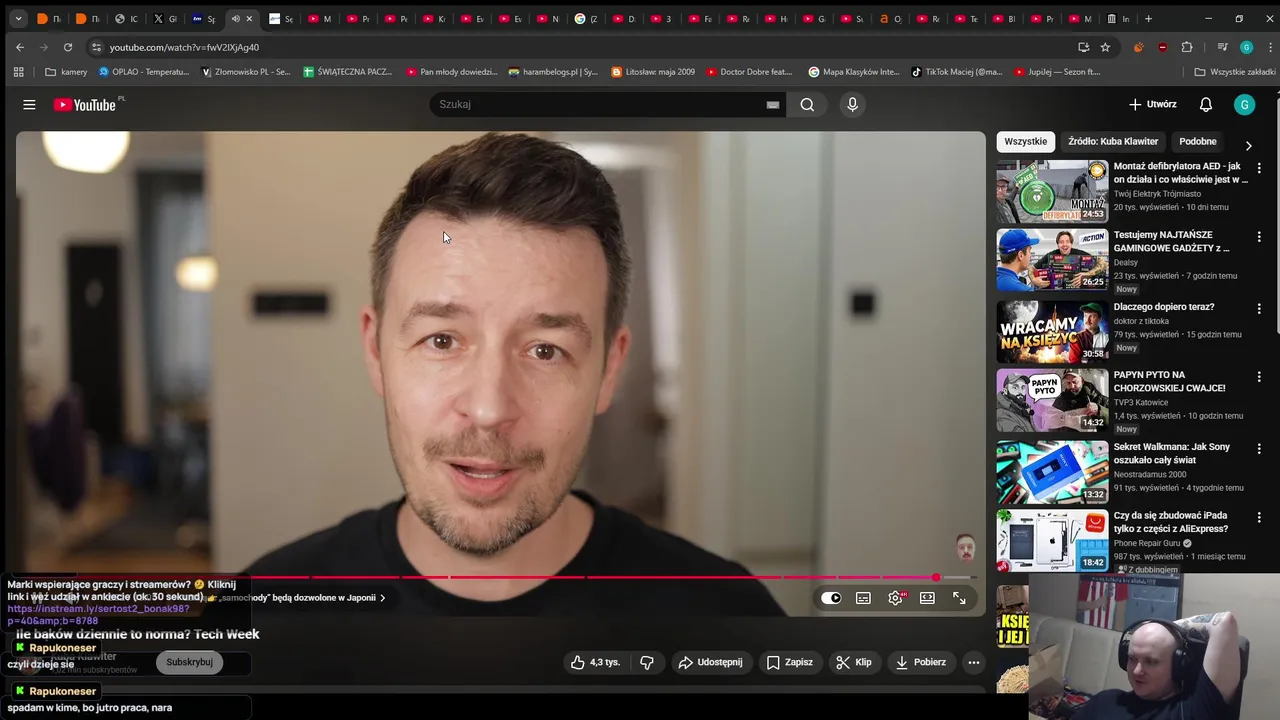
Task: Open the Dealsy gaming gadgets thumbnail
Action: pos(1052,260)
